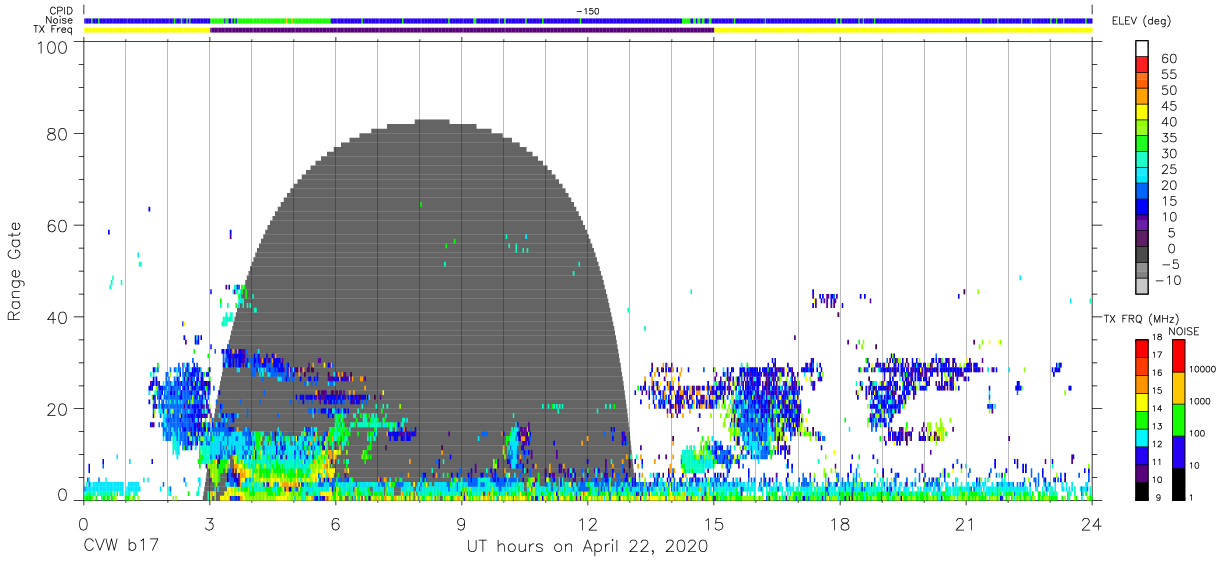Pick the light gray bottom ELEV segment below -10

1141,286
